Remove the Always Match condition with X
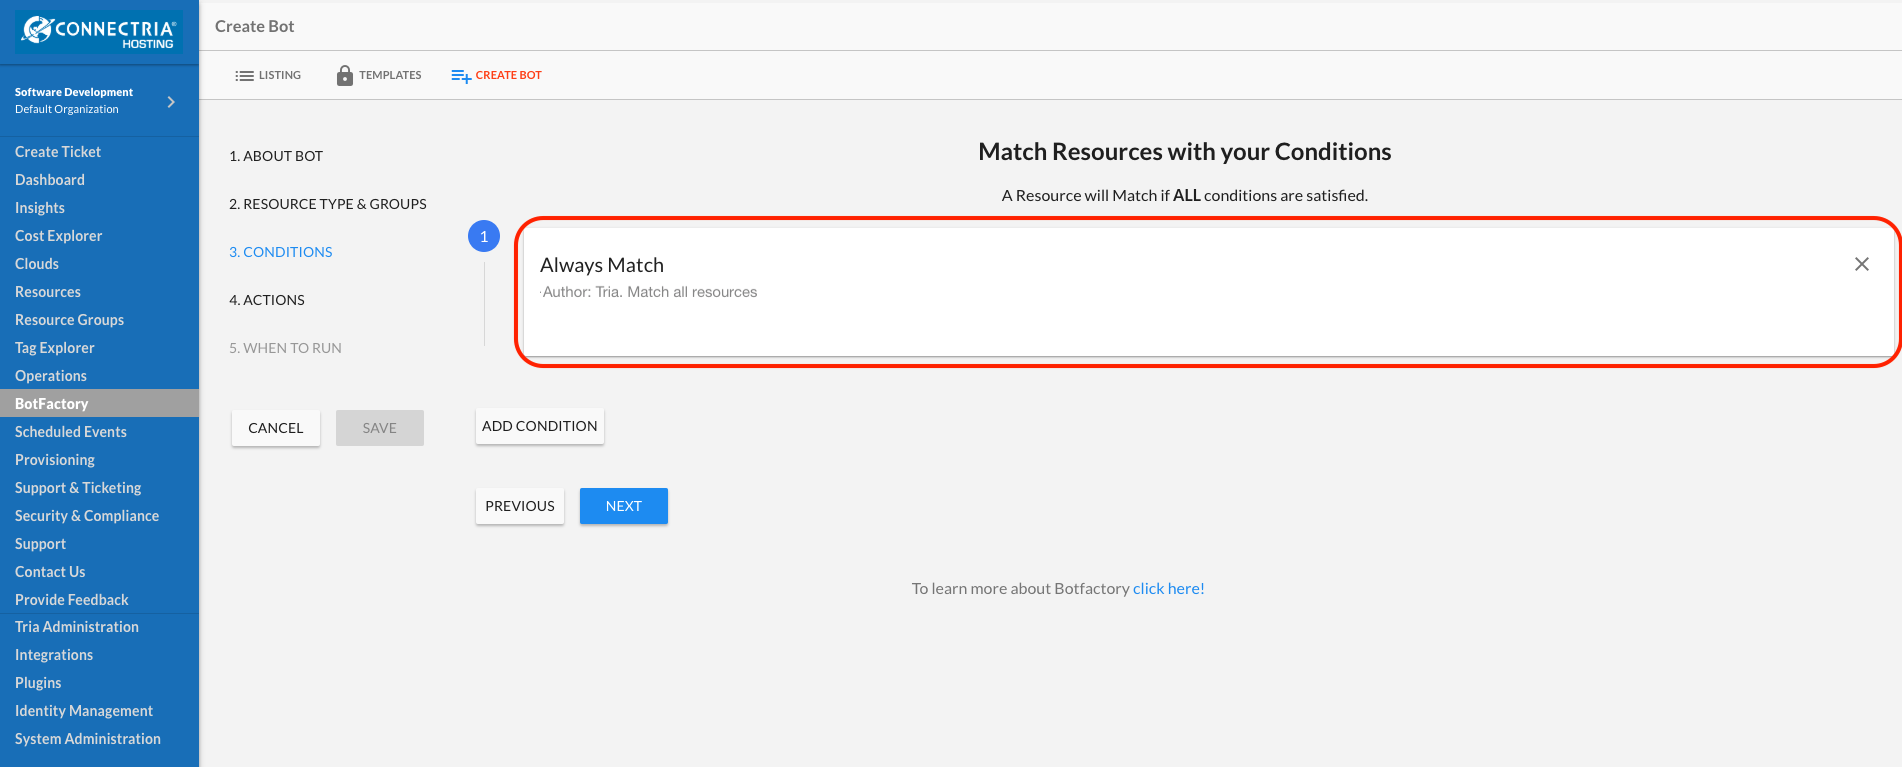Viewport: 1902px width, 767px height. [1861, 264]
